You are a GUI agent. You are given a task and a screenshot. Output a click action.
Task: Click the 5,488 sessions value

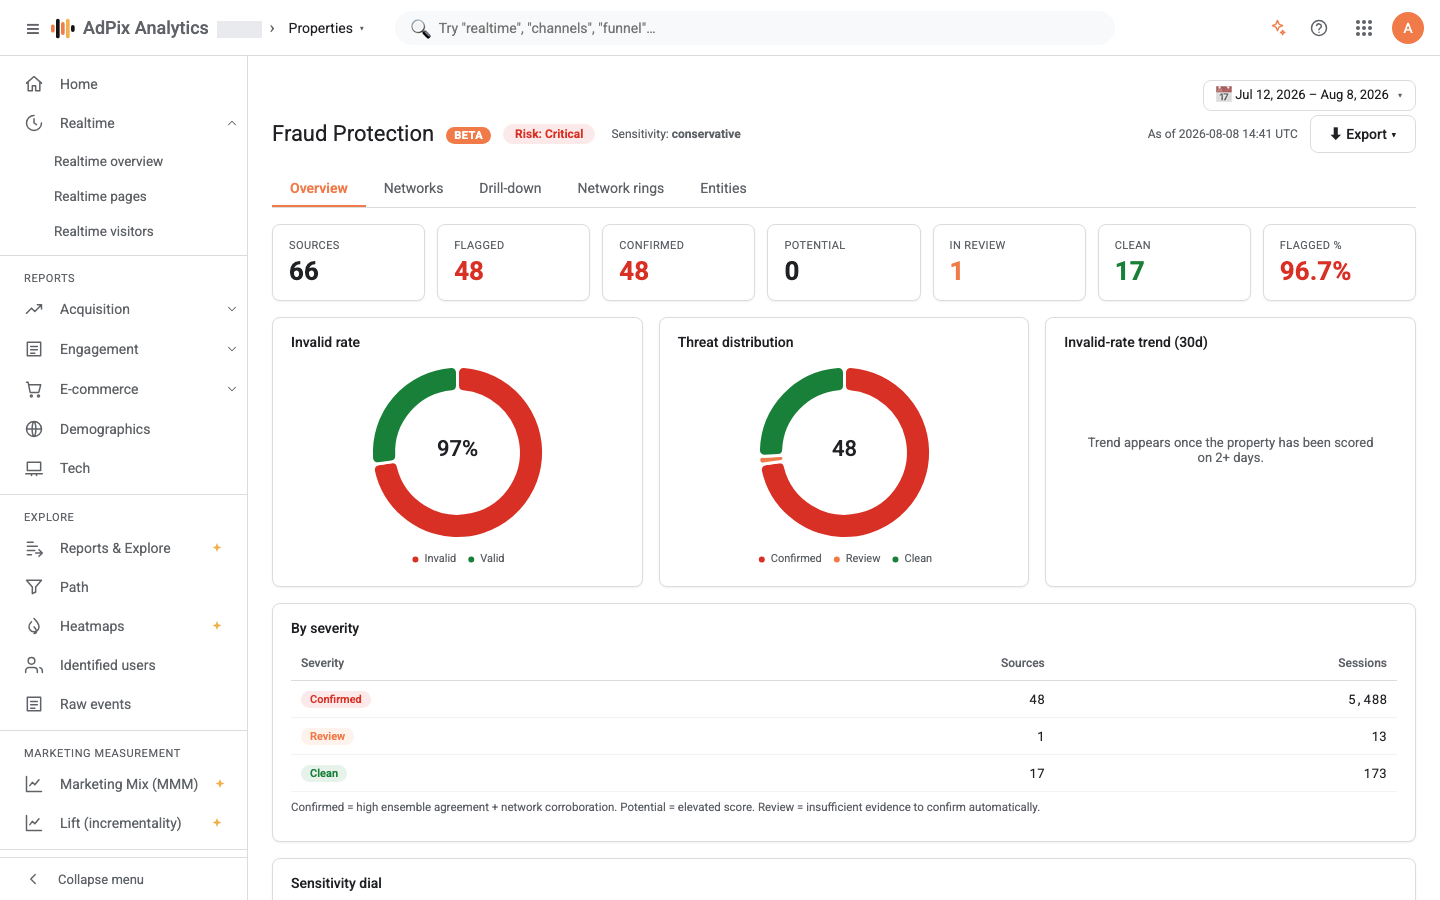click(1367, 699)
